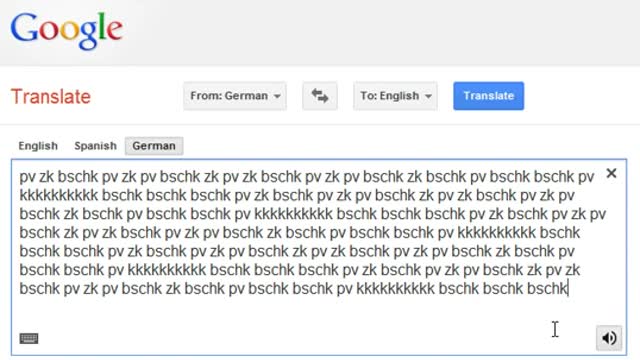Open the virtual keyboard input tool
Screen dimensions: 640x360
tap(29, 338)
